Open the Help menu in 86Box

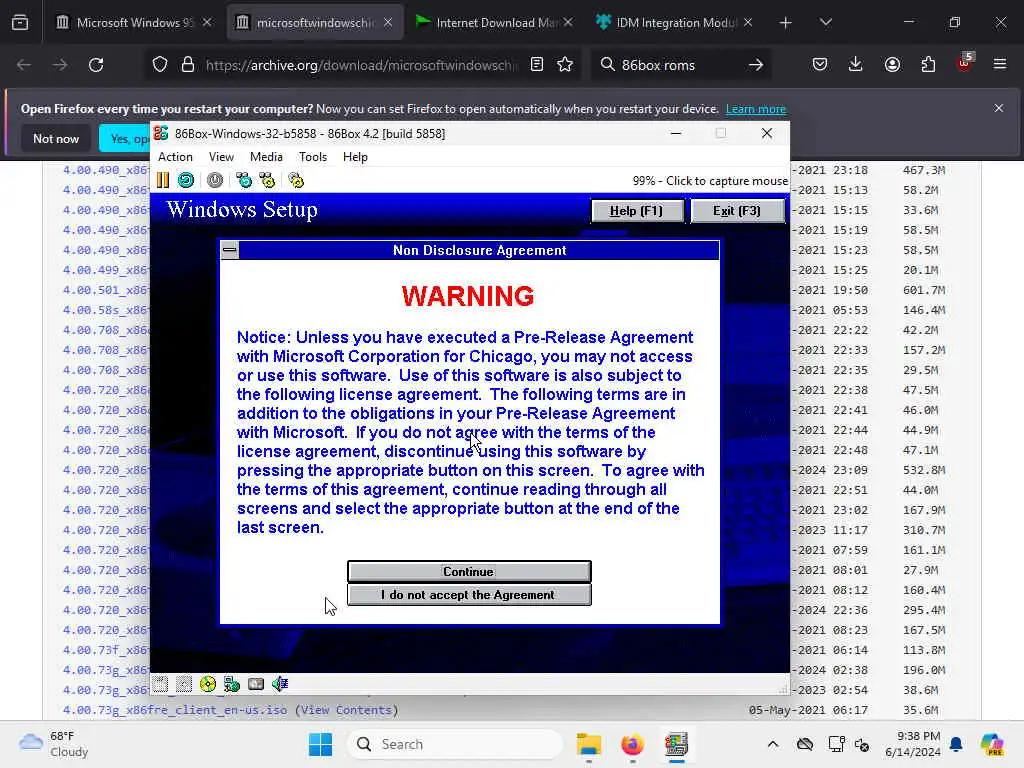pyautogui.click(x=355, y=157)
